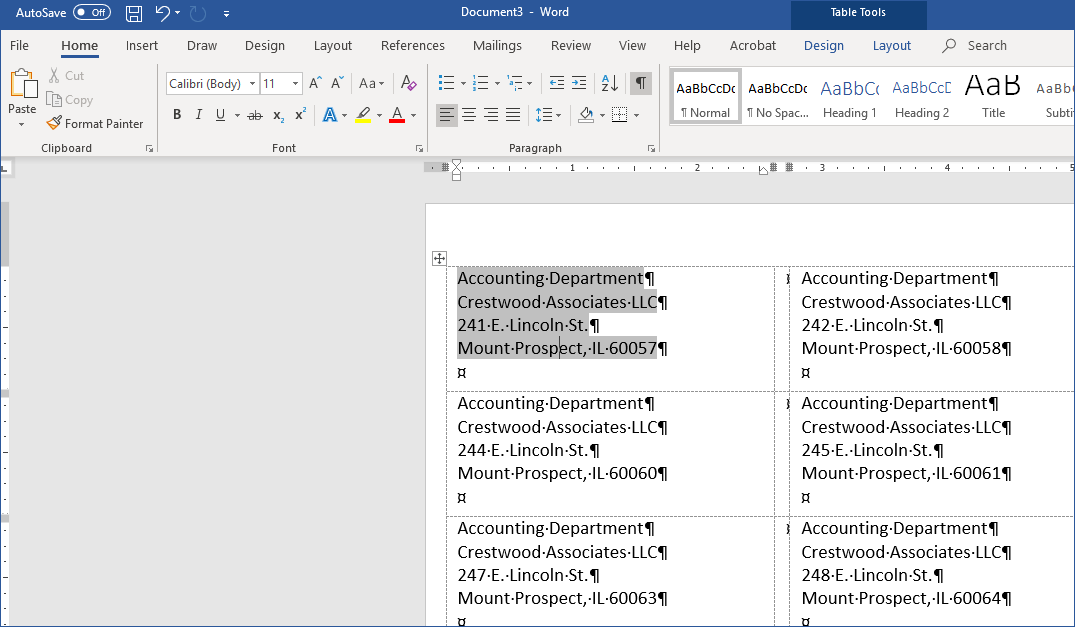Viewport: 1075px width, 627px height.
Task: Open the font name dropdown
Action: pyautogui.click(x=252, y=84)
